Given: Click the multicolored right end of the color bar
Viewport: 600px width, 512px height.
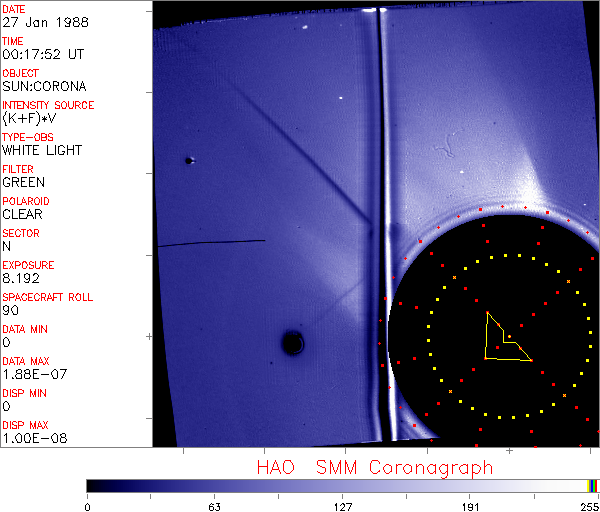Looking at the screenshot, I should tap(594, 485).
